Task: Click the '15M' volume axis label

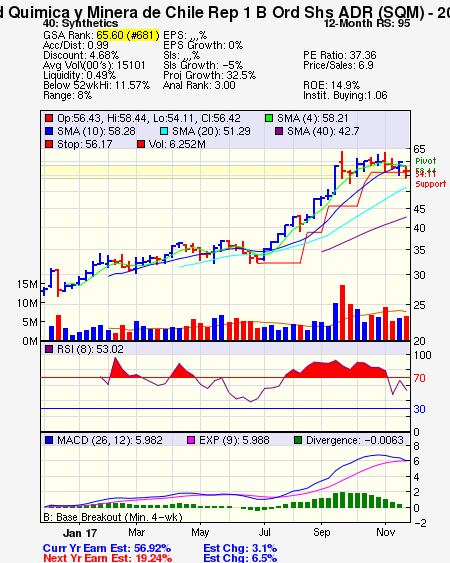Action: 27,284
